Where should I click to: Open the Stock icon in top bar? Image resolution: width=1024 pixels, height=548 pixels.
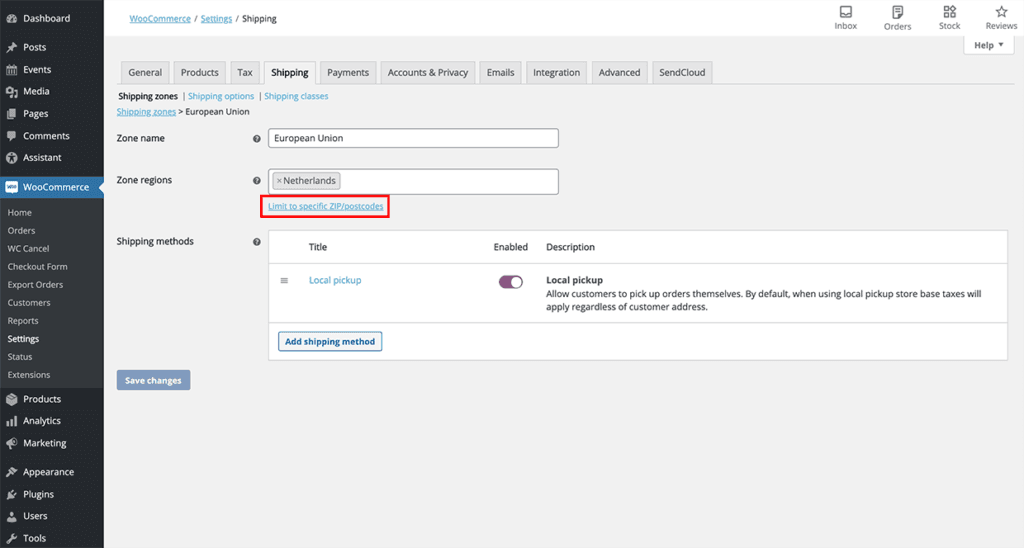pos(950,12)
